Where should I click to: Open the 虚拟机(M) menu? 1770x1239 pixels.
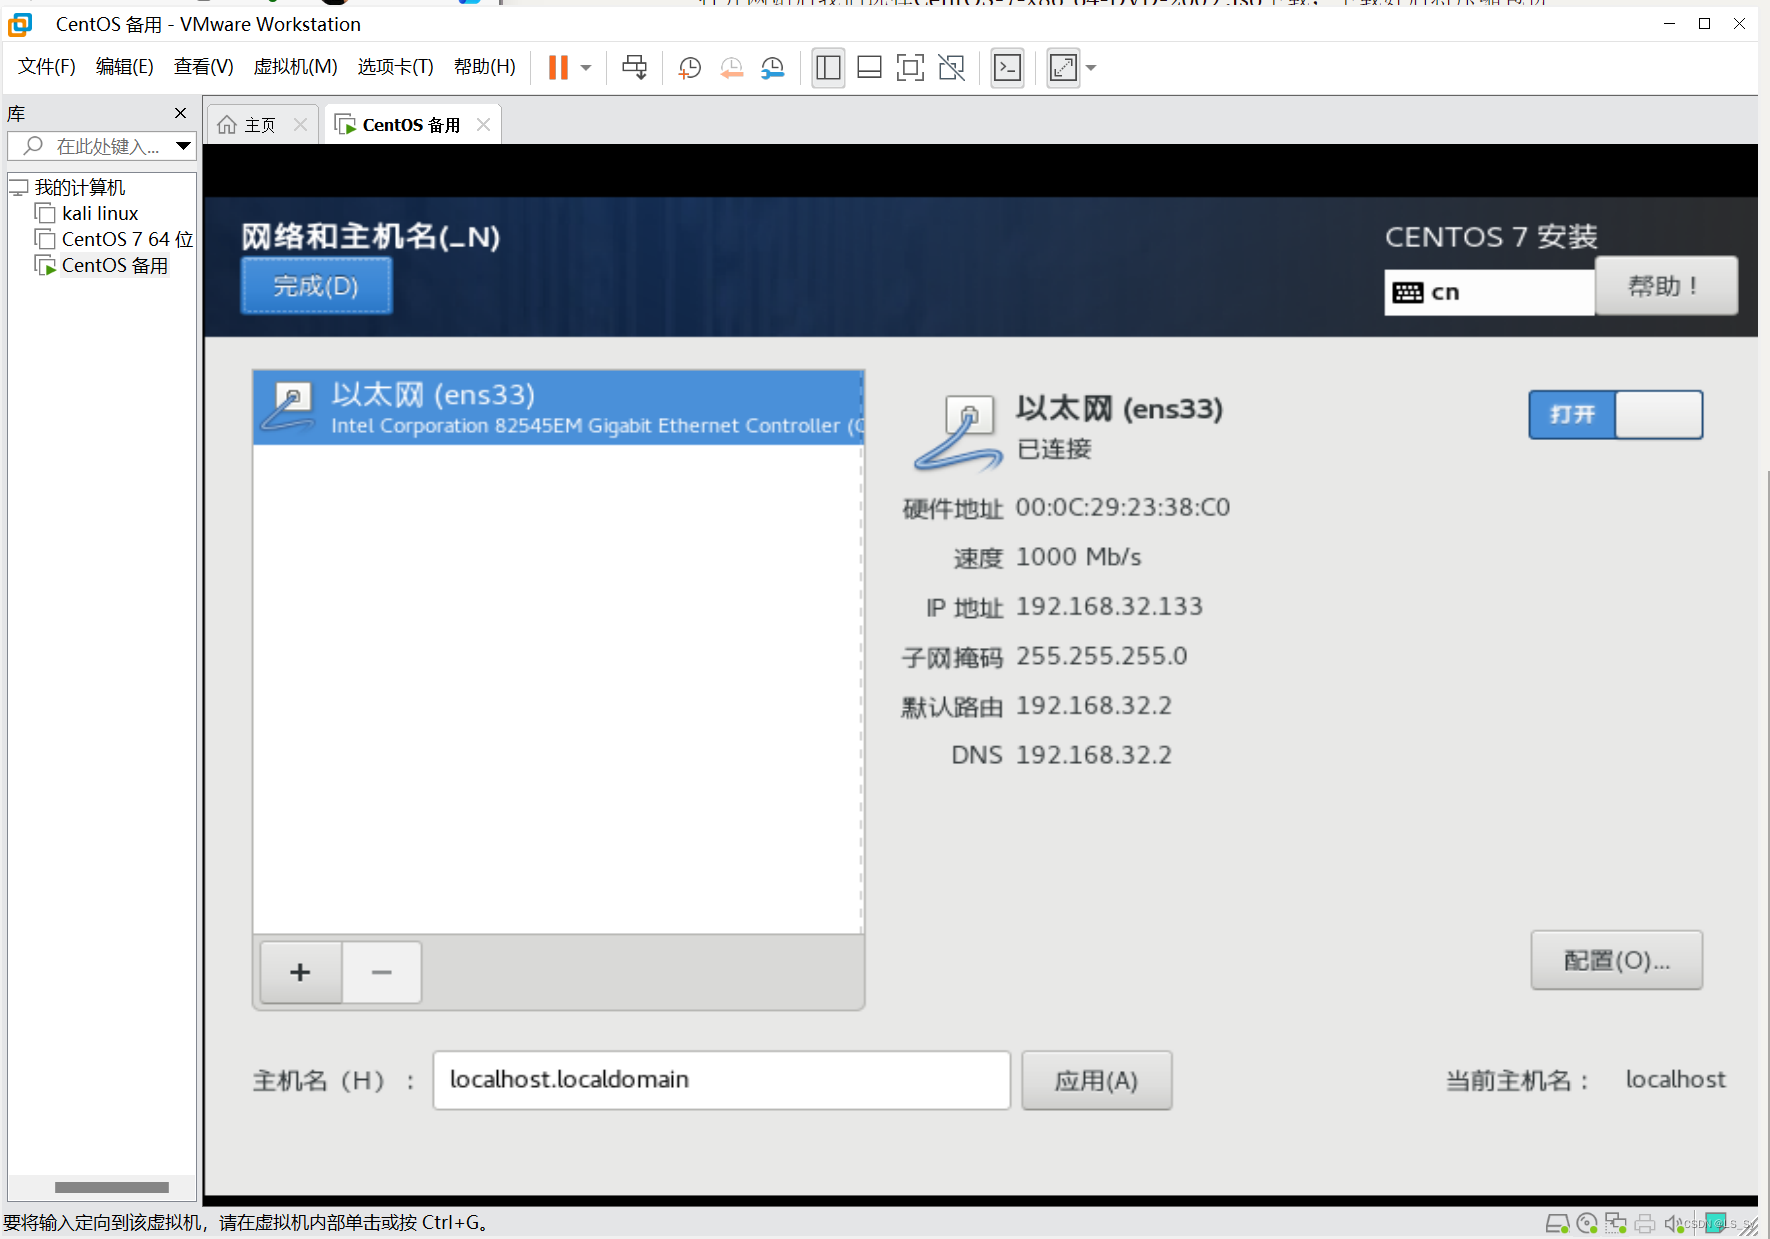point(296,66)
